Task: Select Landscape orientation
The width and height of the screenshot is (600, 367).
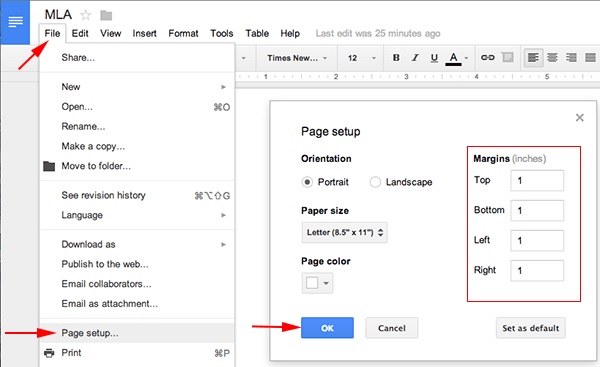Action: click(375, 182)
